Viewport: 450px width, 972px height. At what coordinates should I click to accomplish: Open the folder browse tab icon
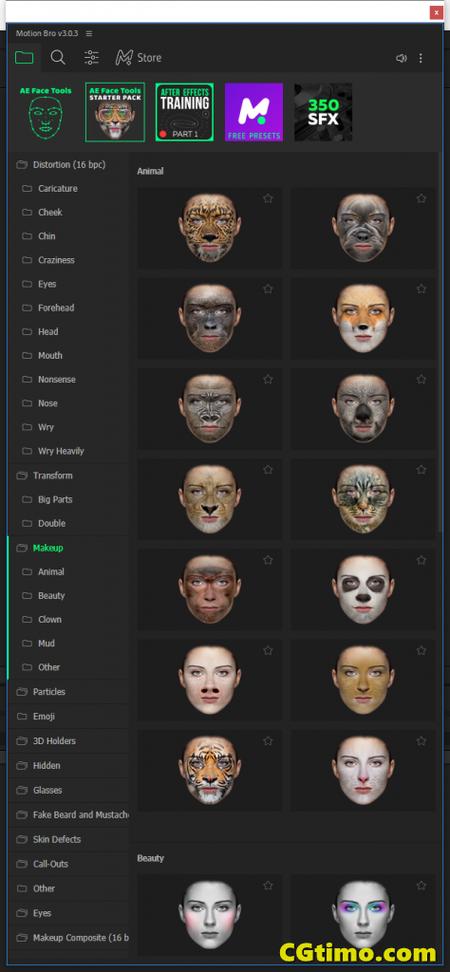coord(24,58)
